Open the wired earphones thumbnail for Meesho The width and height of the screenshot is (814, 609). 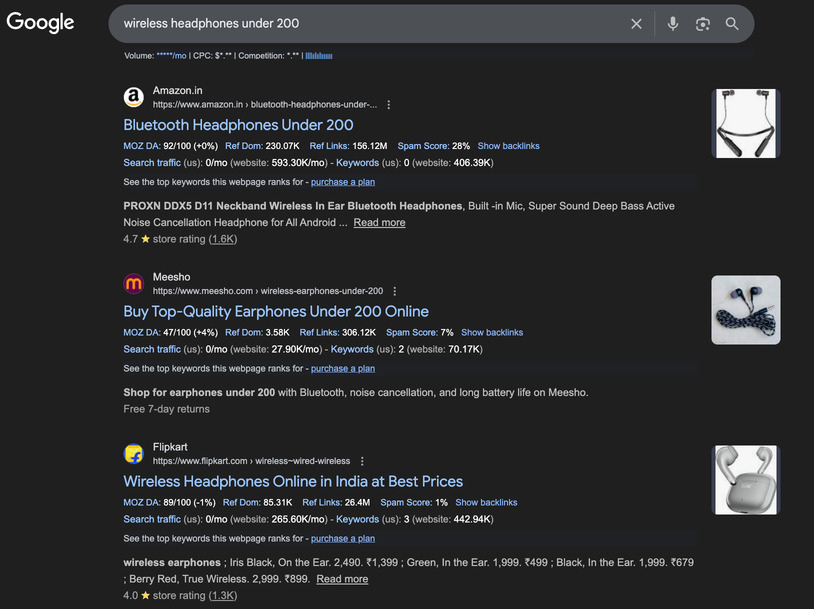click(x=745, y=310)
